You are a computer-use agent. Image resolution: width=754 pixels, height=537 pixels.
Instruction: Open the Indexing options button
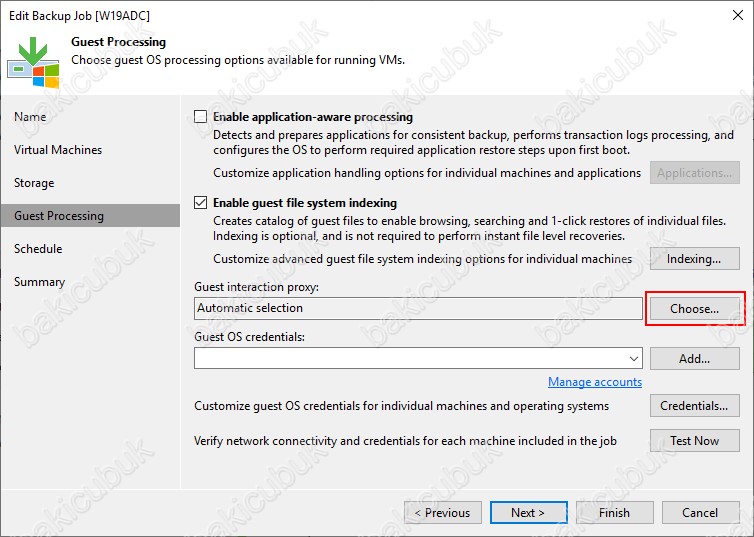(694, 259)
